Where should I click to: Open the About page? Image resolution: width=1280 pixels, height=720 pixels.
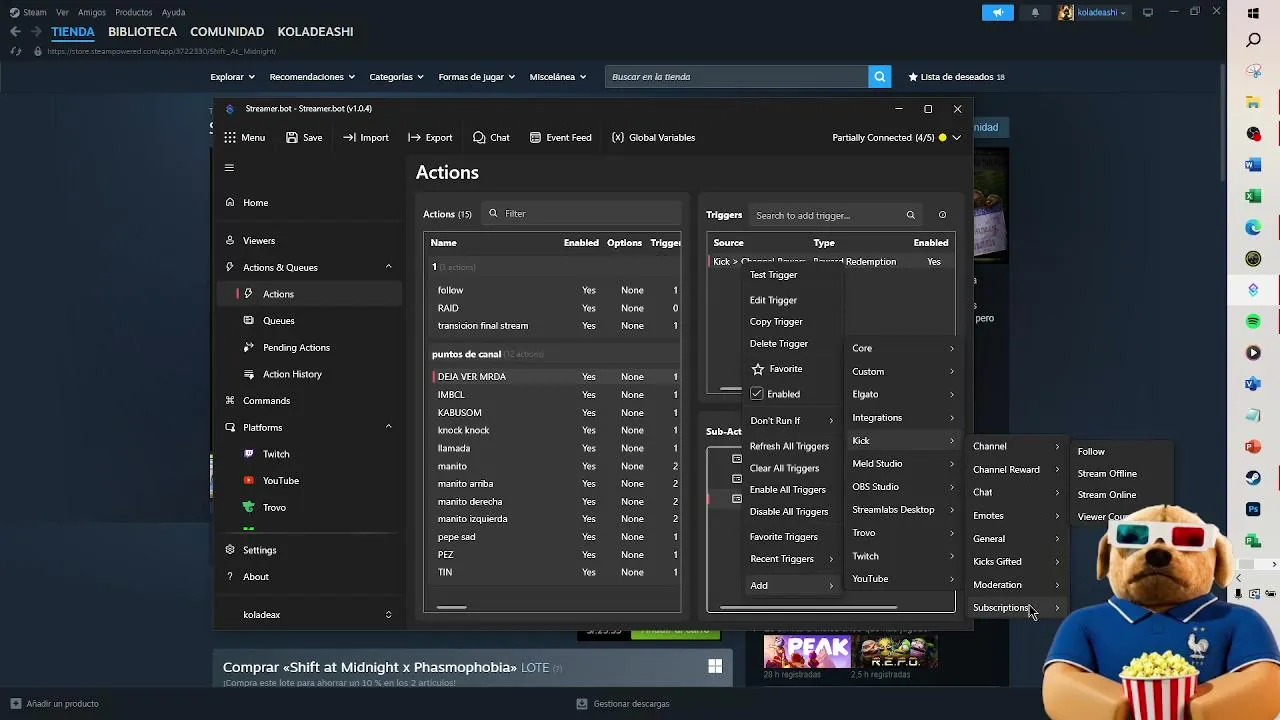256,577
